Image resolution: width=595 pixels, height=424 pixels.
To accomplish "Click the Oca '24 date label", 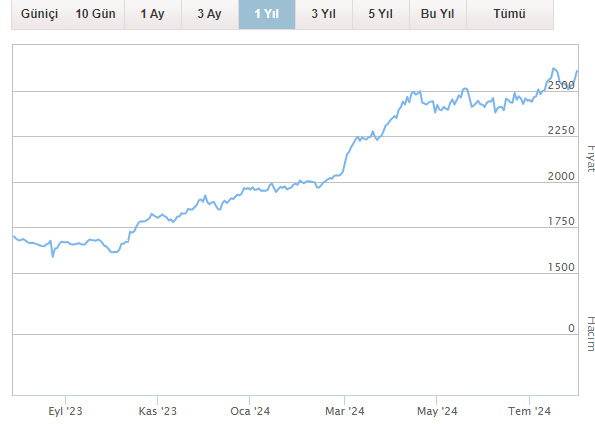I will pyautogui.click(x=250, y=411).
